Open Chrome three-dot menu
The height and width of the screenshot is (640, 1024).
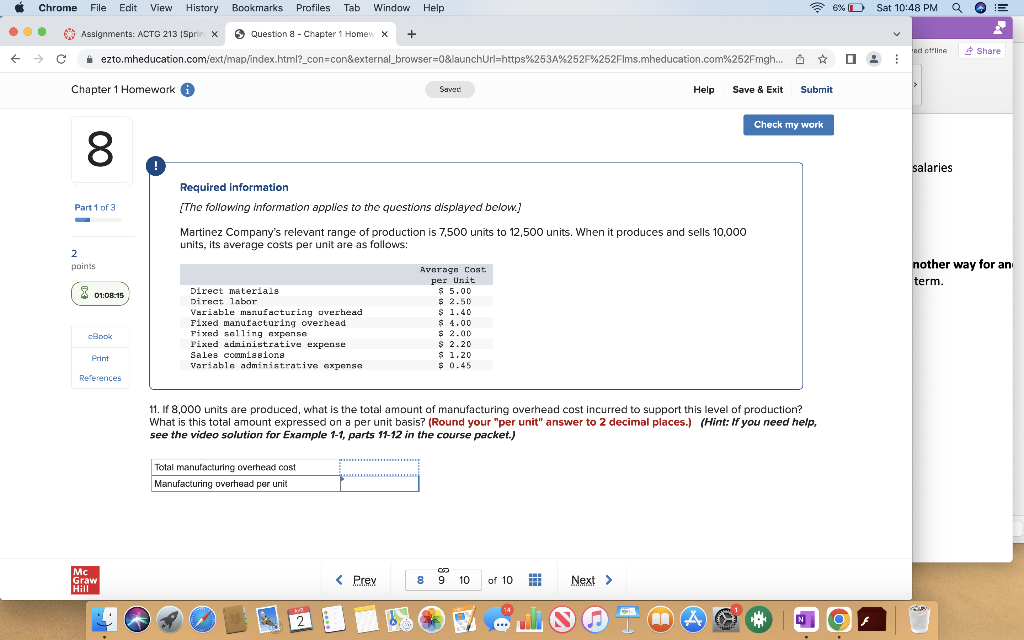click(897, 59)
